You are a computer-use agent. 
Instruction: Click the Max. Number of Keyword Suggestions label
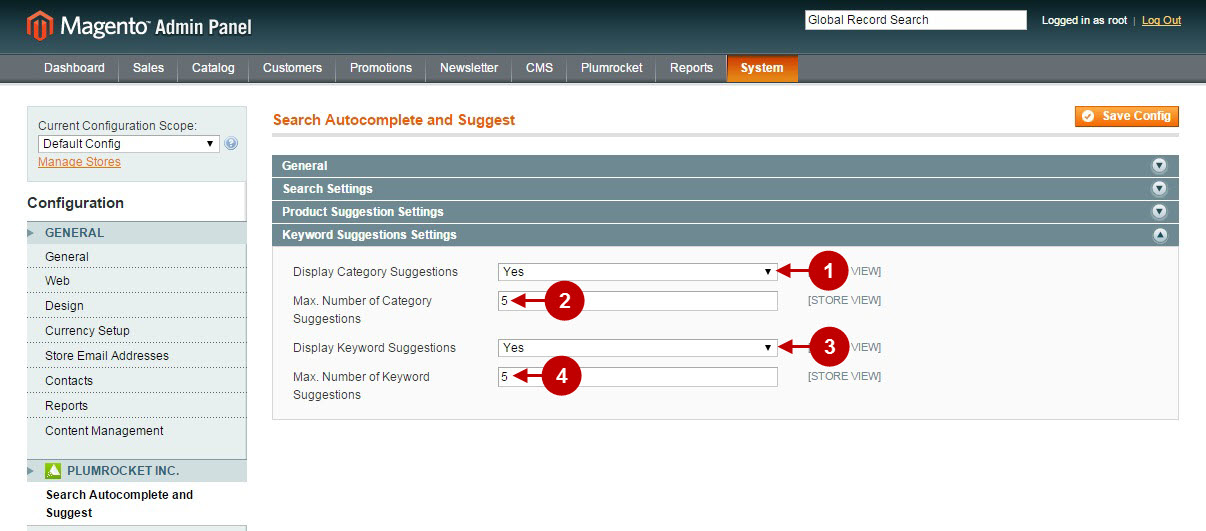[x=361, y=386]
